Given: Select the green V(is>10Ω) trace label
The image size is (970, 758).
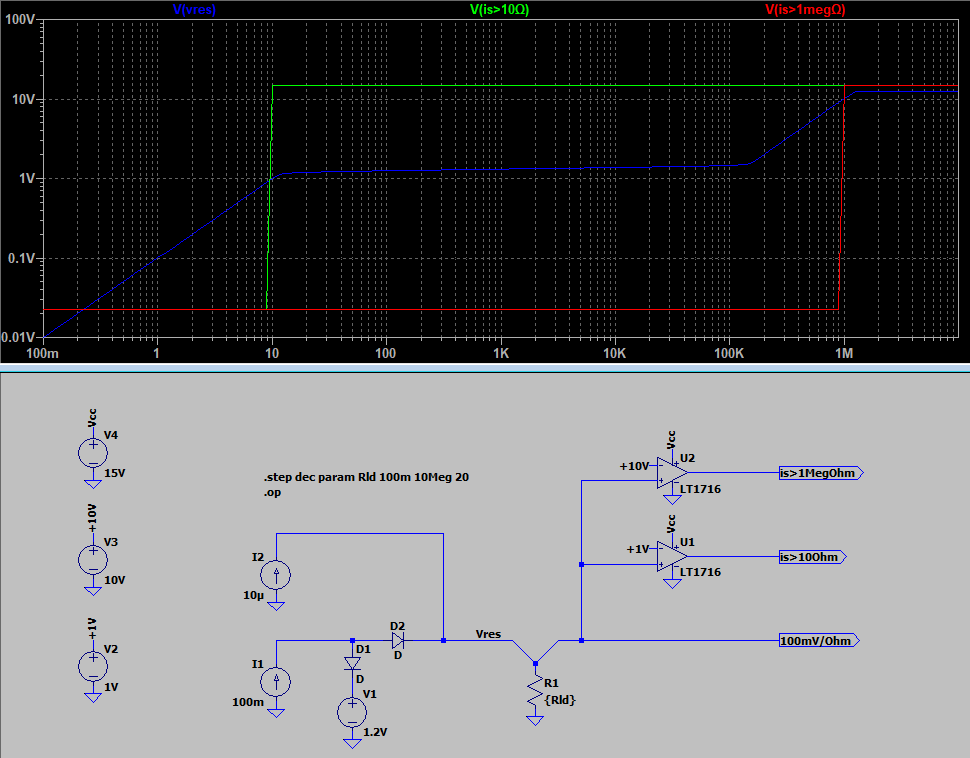Looking at the screenshot, I should (499, 9).
